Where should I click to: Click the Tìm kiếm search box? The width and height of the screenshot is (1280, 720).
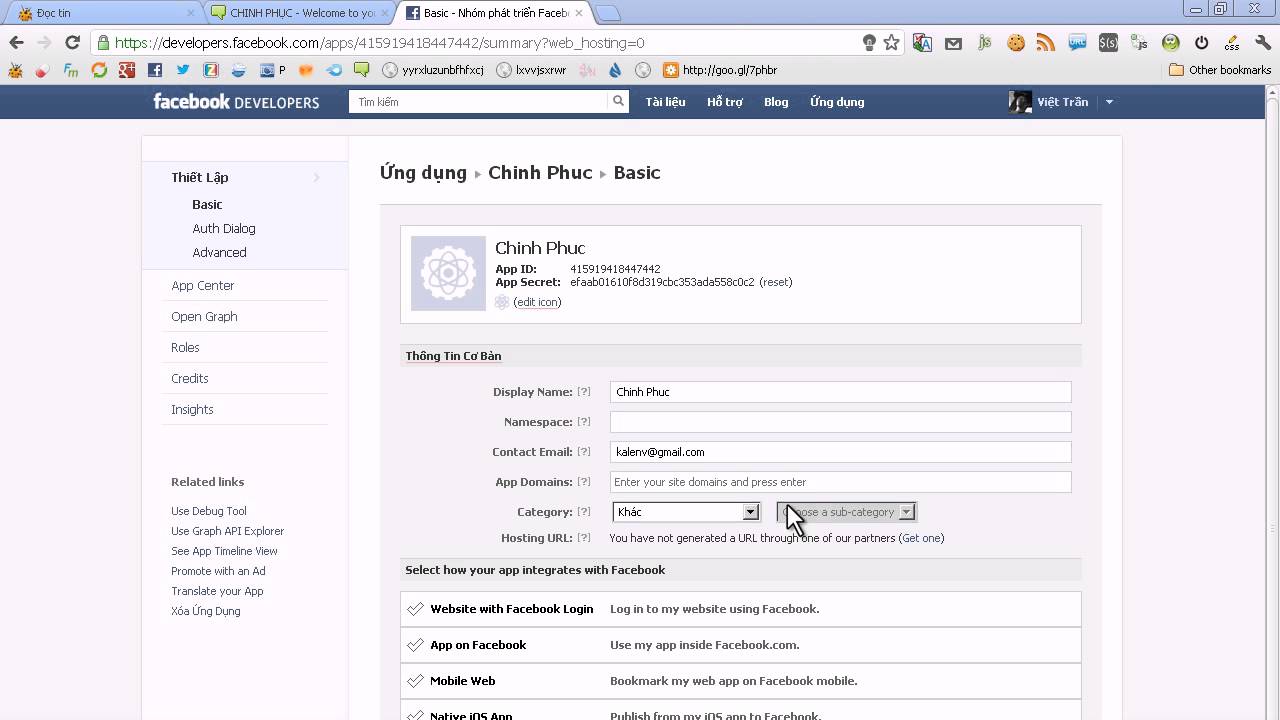point(478,101)
